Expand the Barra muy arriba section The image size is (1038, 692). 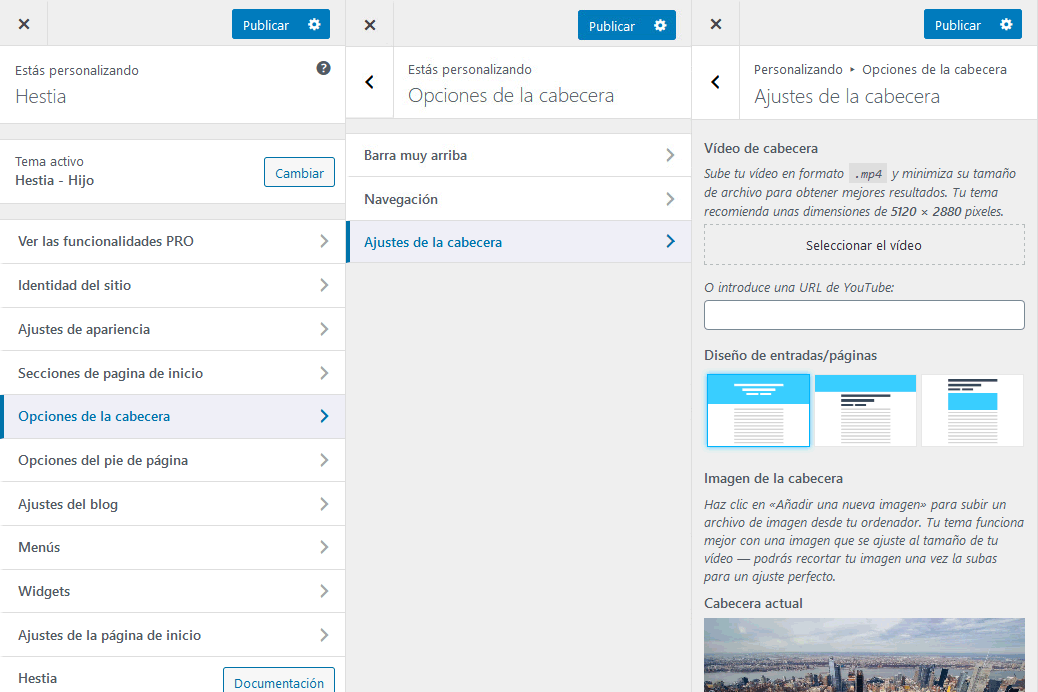point(518,156)
